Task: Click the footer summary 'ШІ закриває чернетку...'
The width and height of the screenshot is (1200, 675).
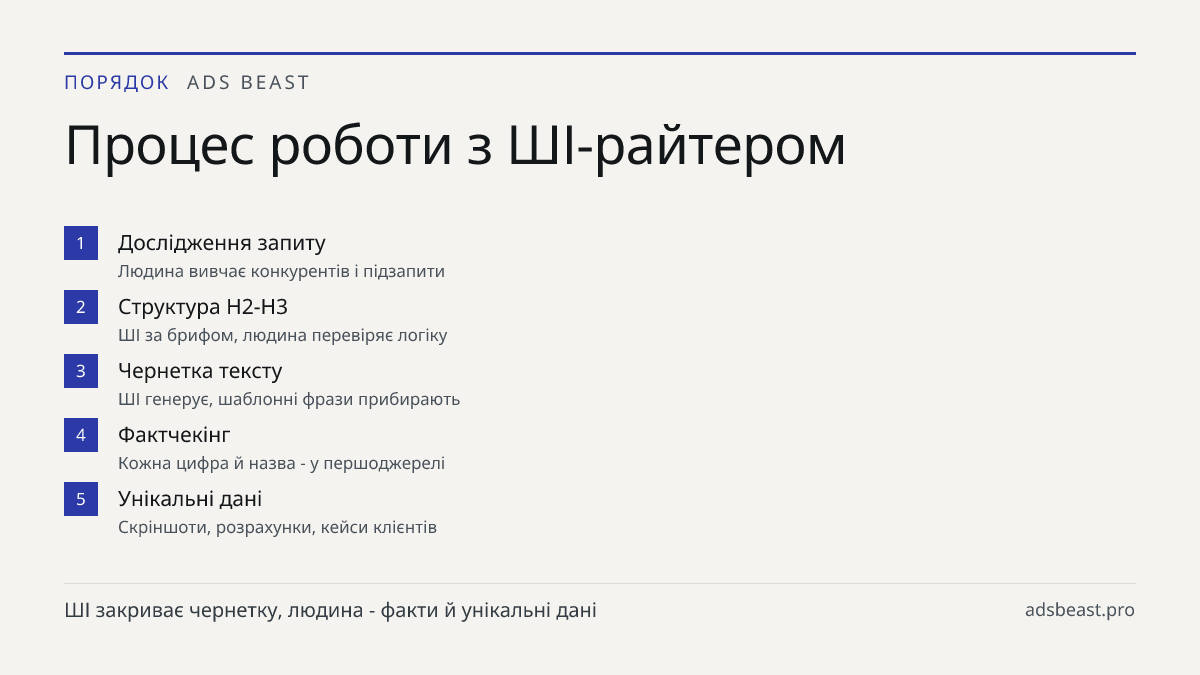Action: tap(330, 610)
